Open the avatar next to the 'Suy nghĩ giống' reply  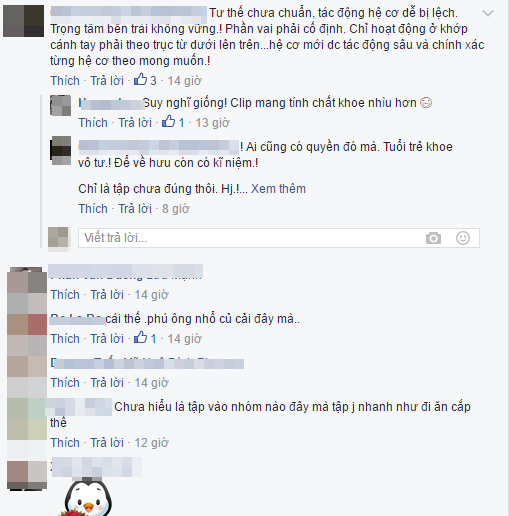point(60,105)
